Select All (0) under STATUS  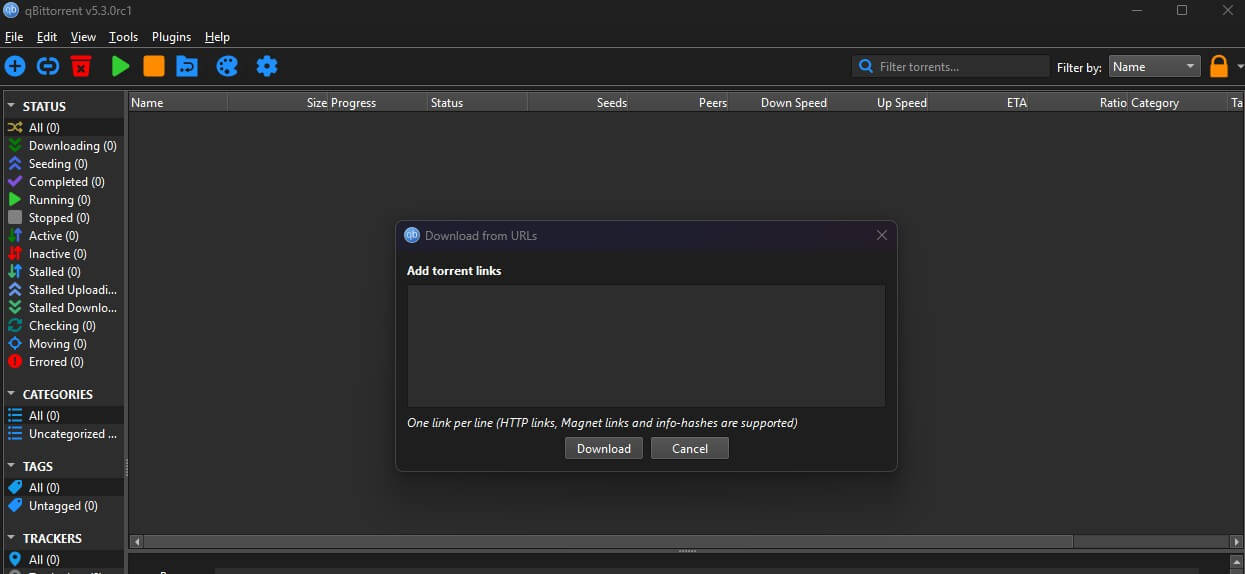(62, 128)
